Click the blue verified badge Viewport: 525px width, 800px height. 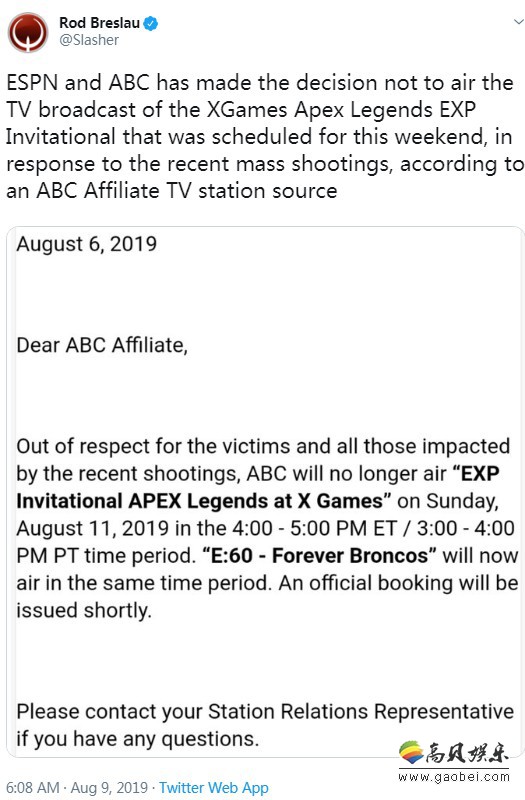[x=151, y=23]
